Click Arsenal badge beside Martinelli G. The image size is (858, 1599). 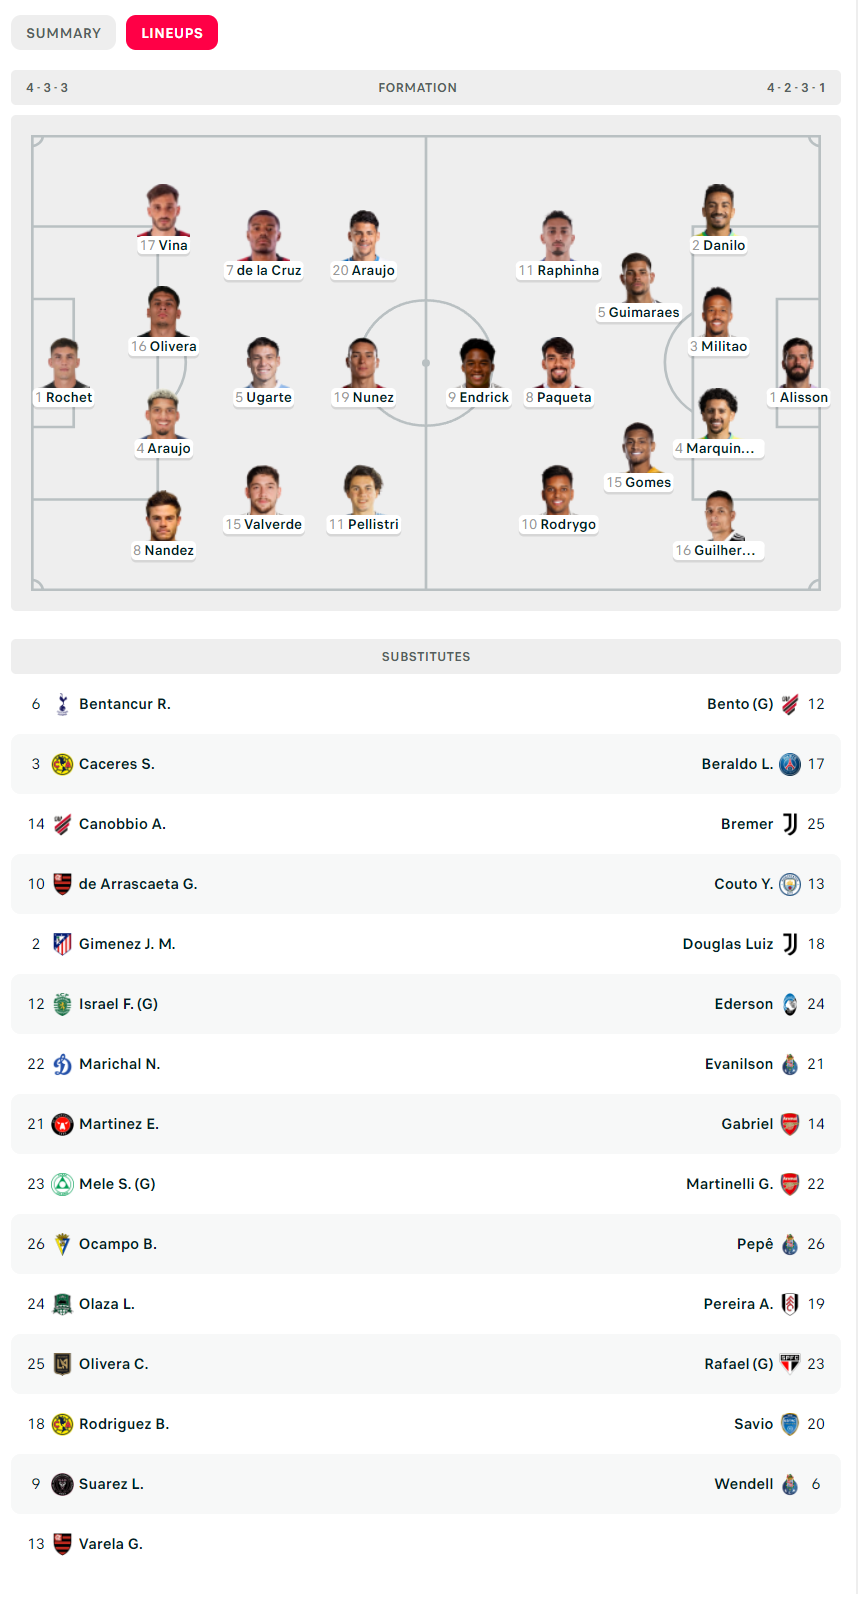pos(790,1184)
